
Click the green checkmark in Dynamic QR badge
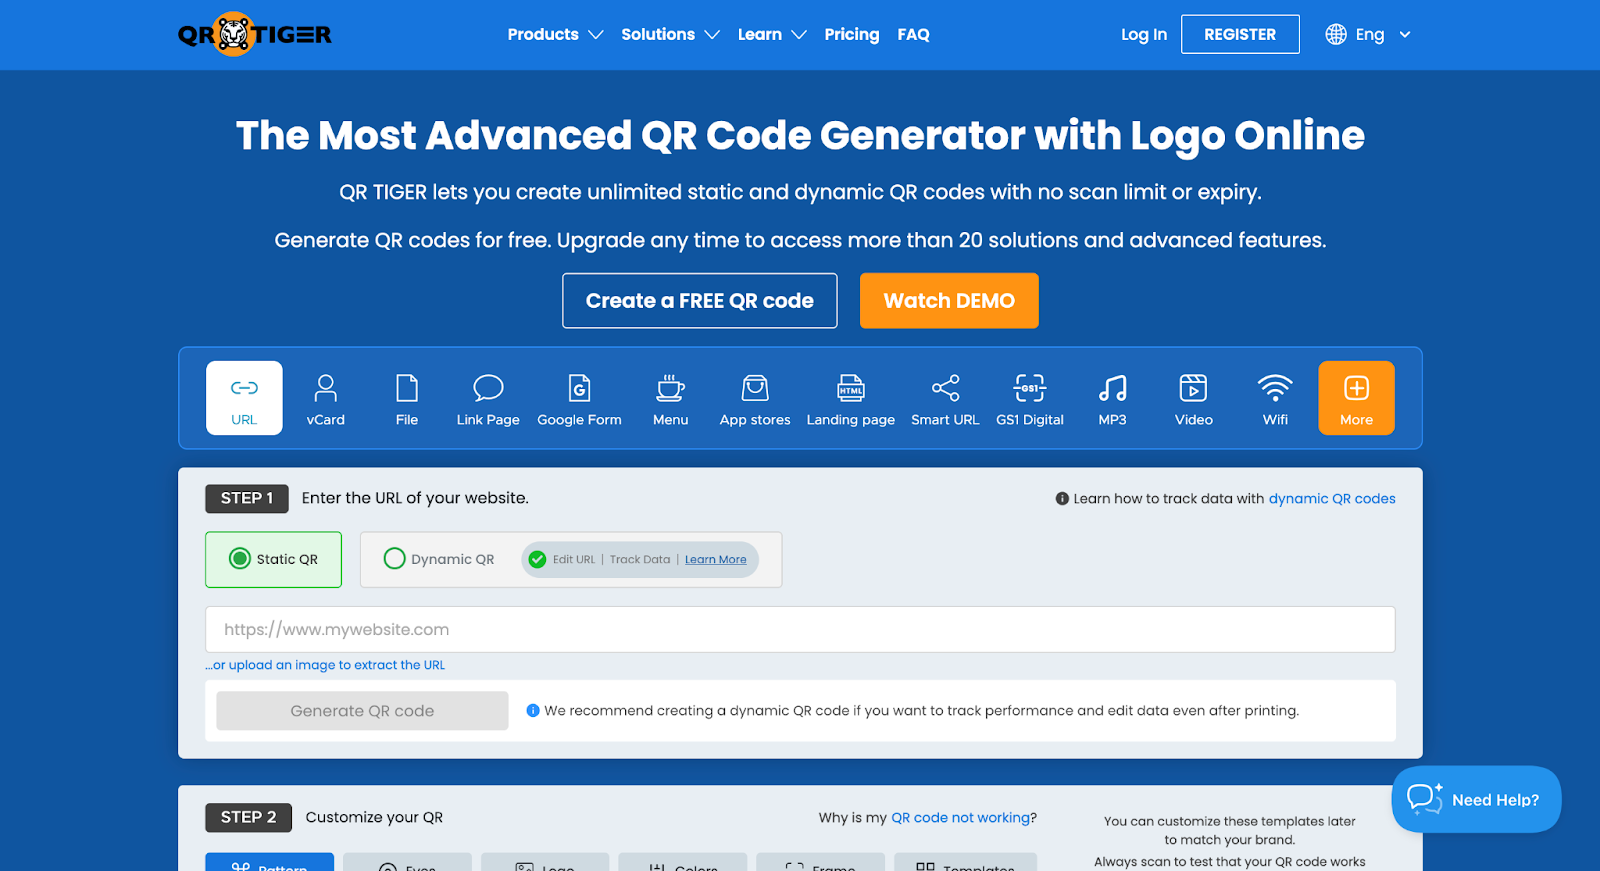click(x=537, y=560)
